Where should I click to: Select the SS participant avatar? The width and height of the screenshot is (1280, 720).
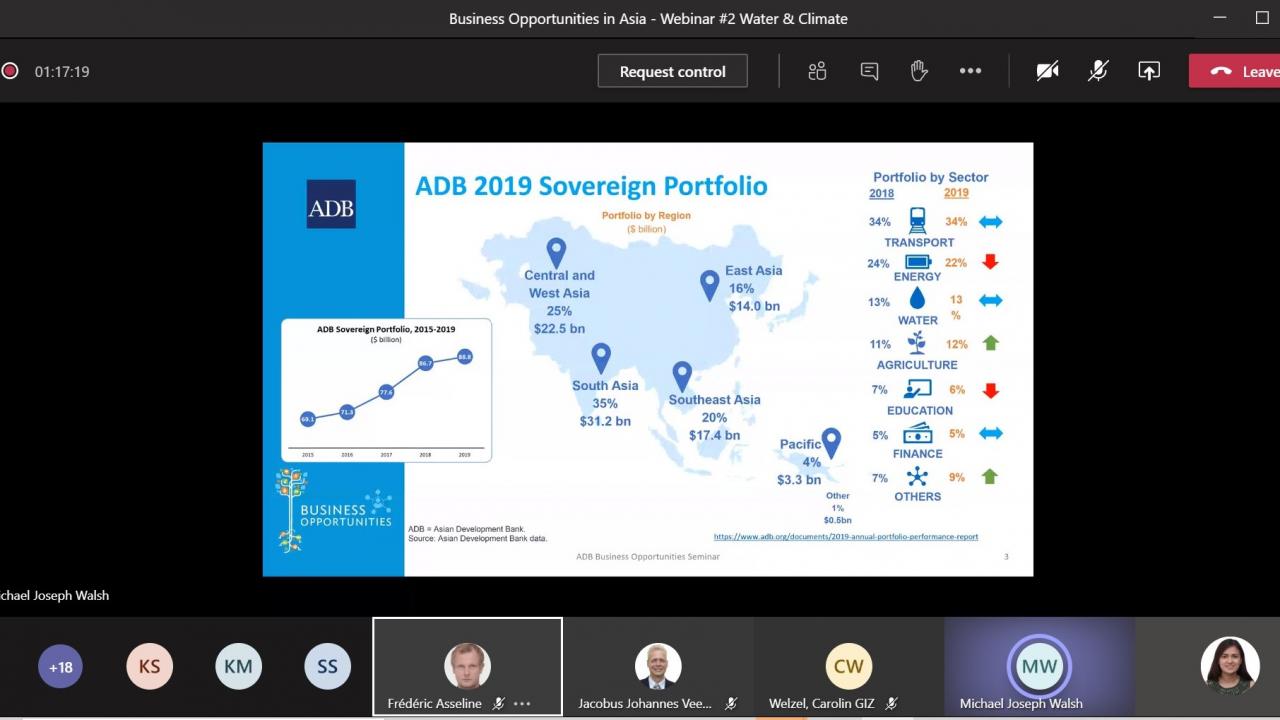click(x=327, y=666)
